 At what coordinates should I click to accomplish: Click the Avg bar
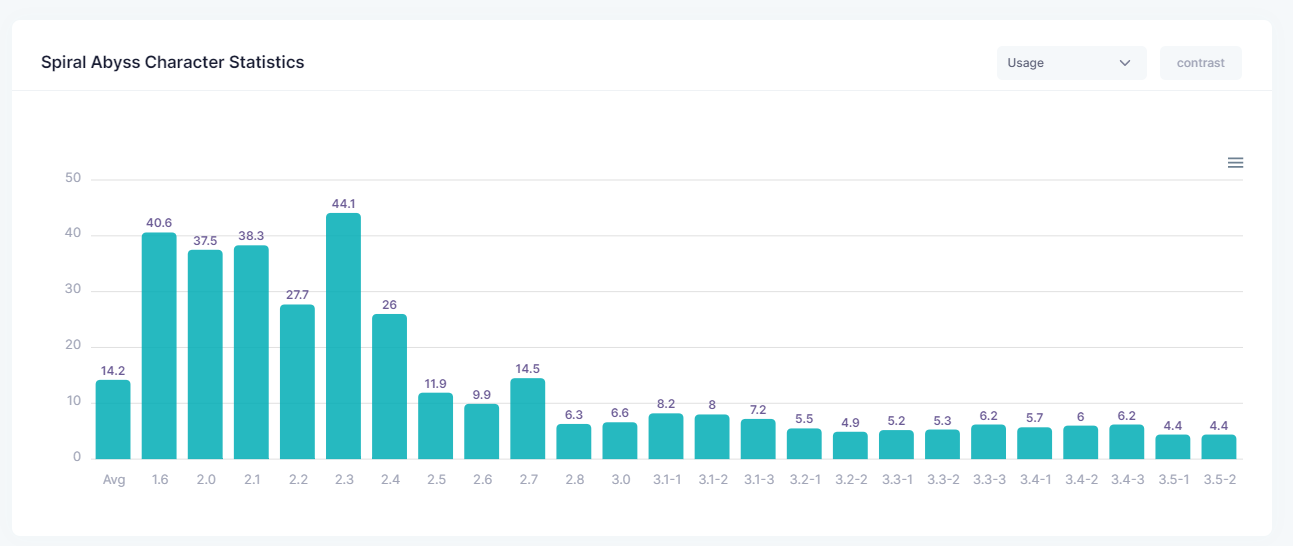pos(113,419)
